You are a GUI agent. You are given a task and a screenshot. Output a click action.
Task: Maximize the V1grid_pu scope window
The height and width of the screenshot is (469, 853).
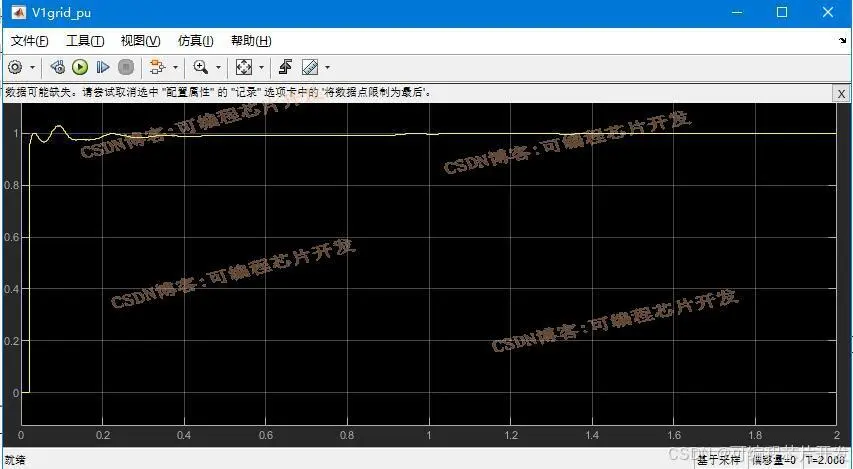tap(782, 13)
